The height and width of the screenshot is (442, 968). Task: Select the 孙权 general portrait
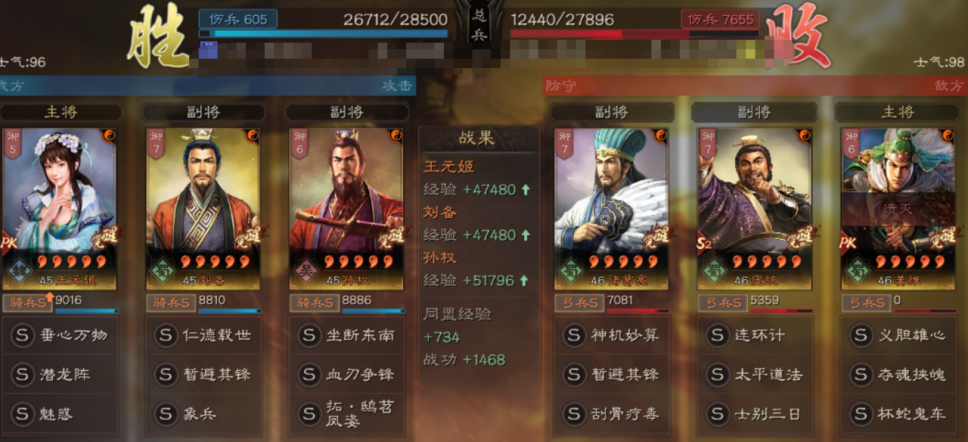[x=347, y=209]
